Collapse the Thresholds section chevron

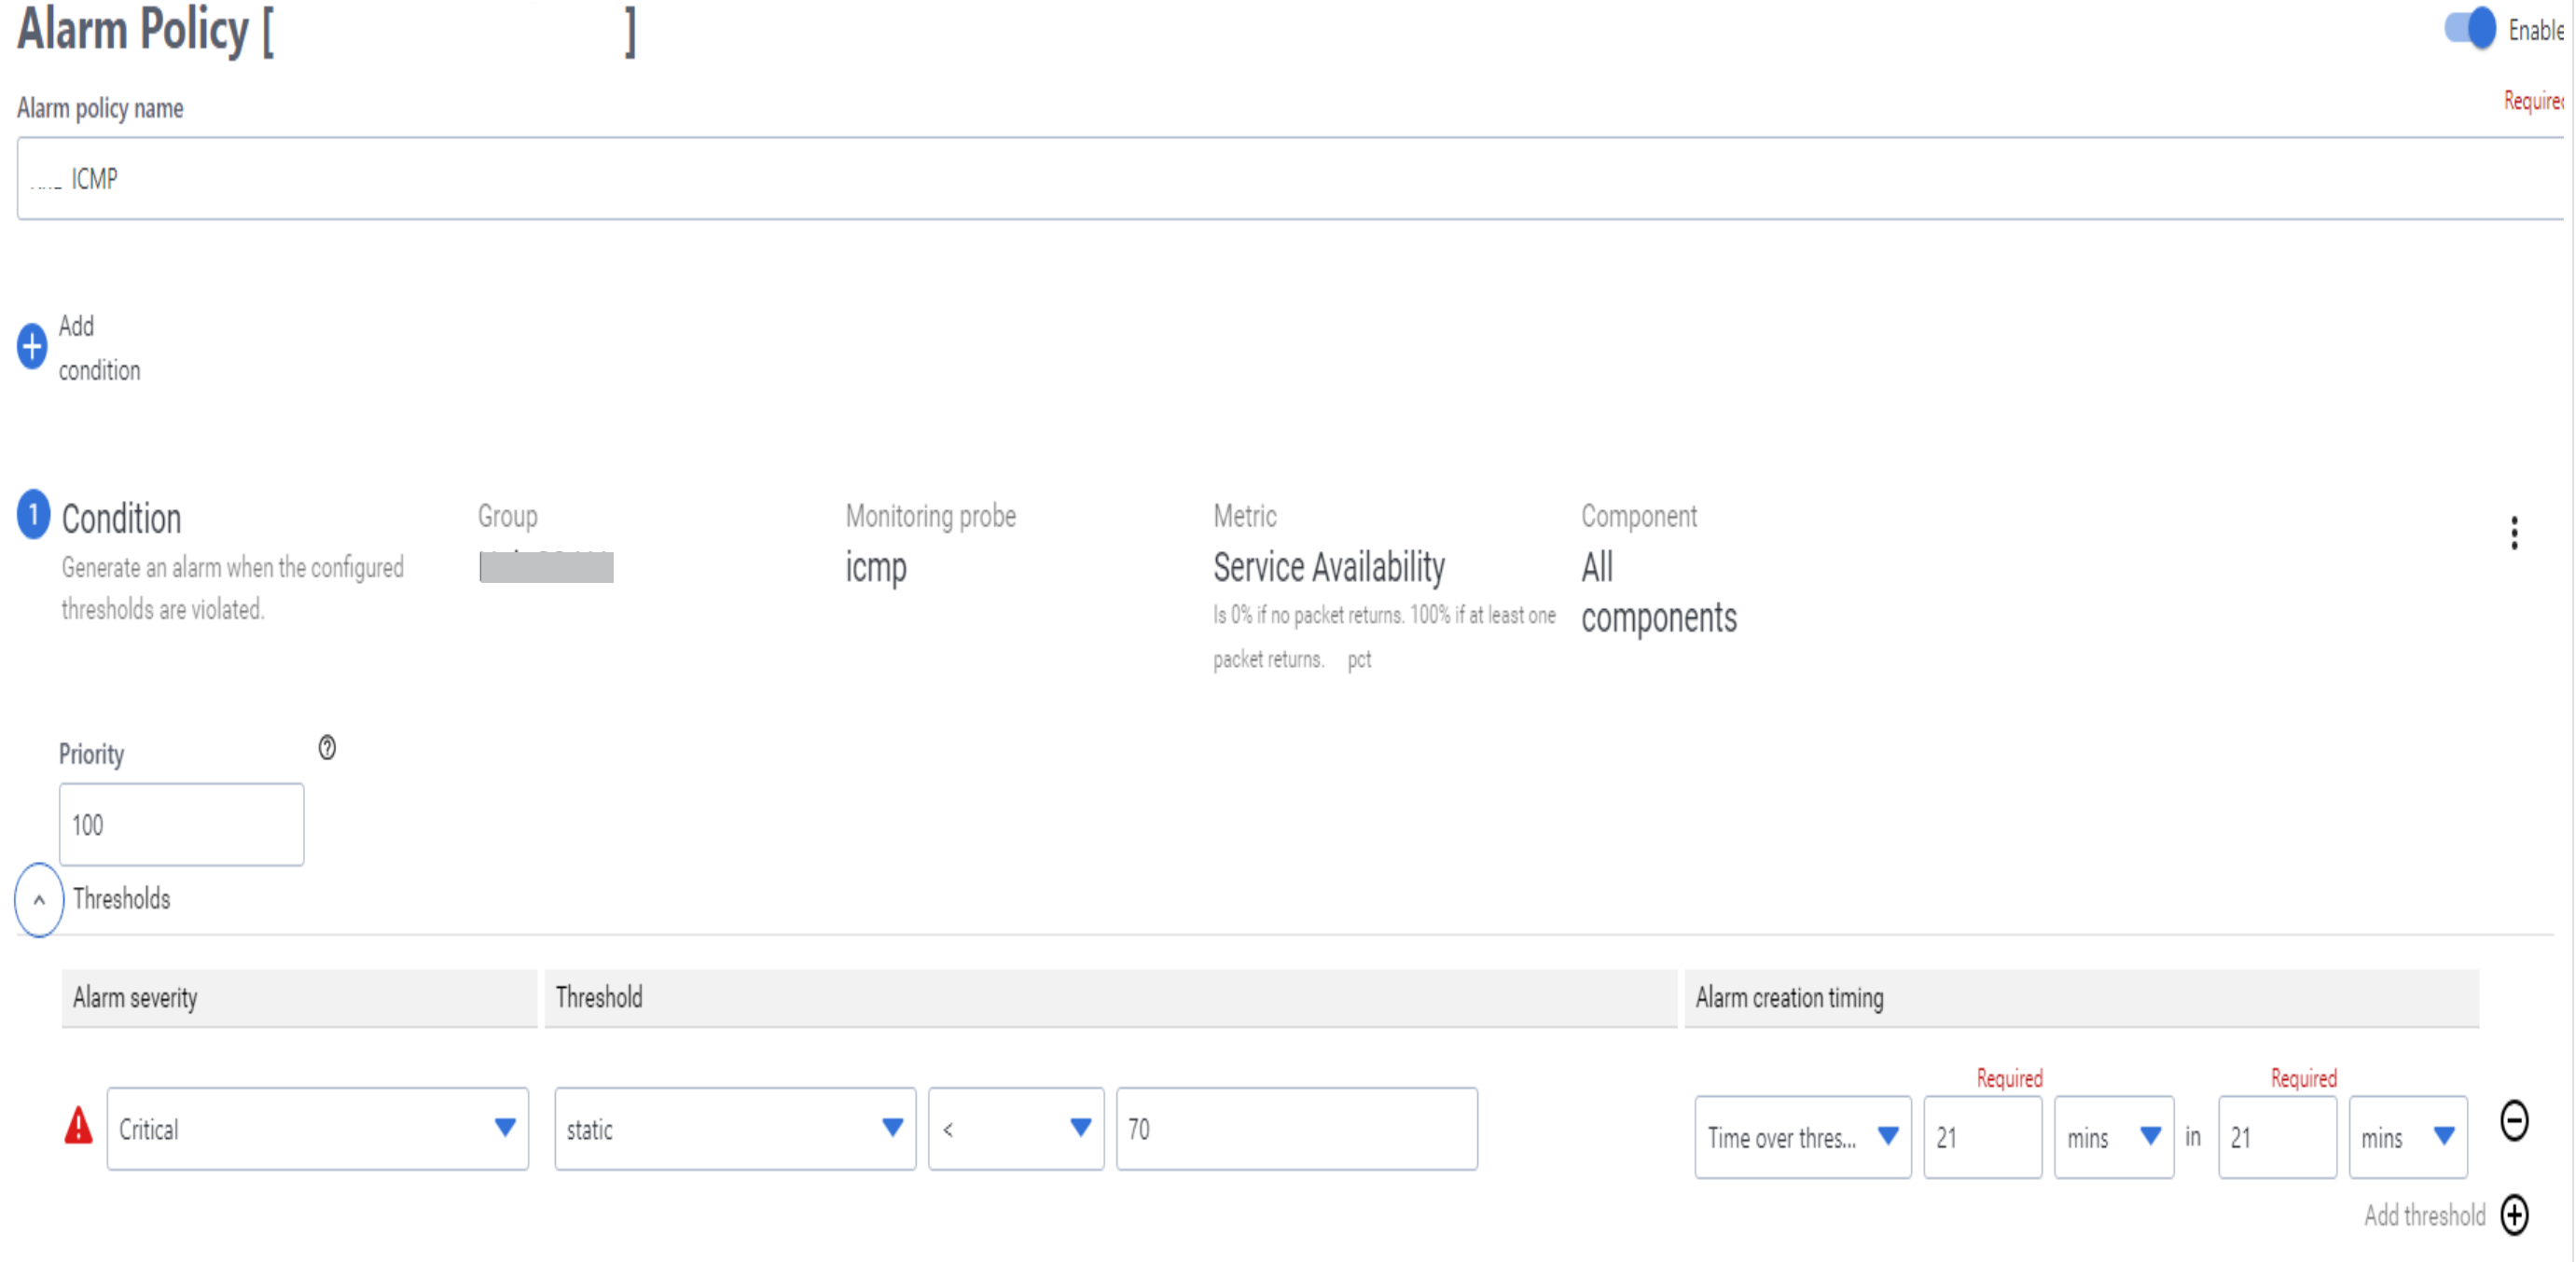tap(39, 900)
